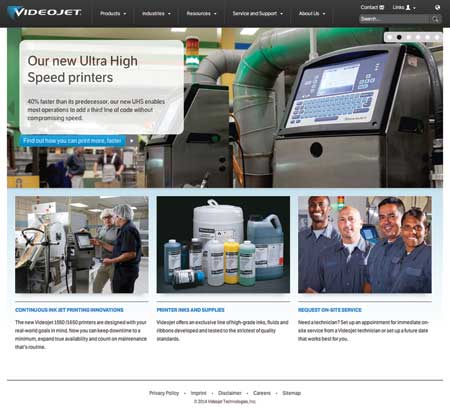The height and width of the screenshot is (408, 450).
Task: Click the Links user profile icon
Action: coord(408,7)
